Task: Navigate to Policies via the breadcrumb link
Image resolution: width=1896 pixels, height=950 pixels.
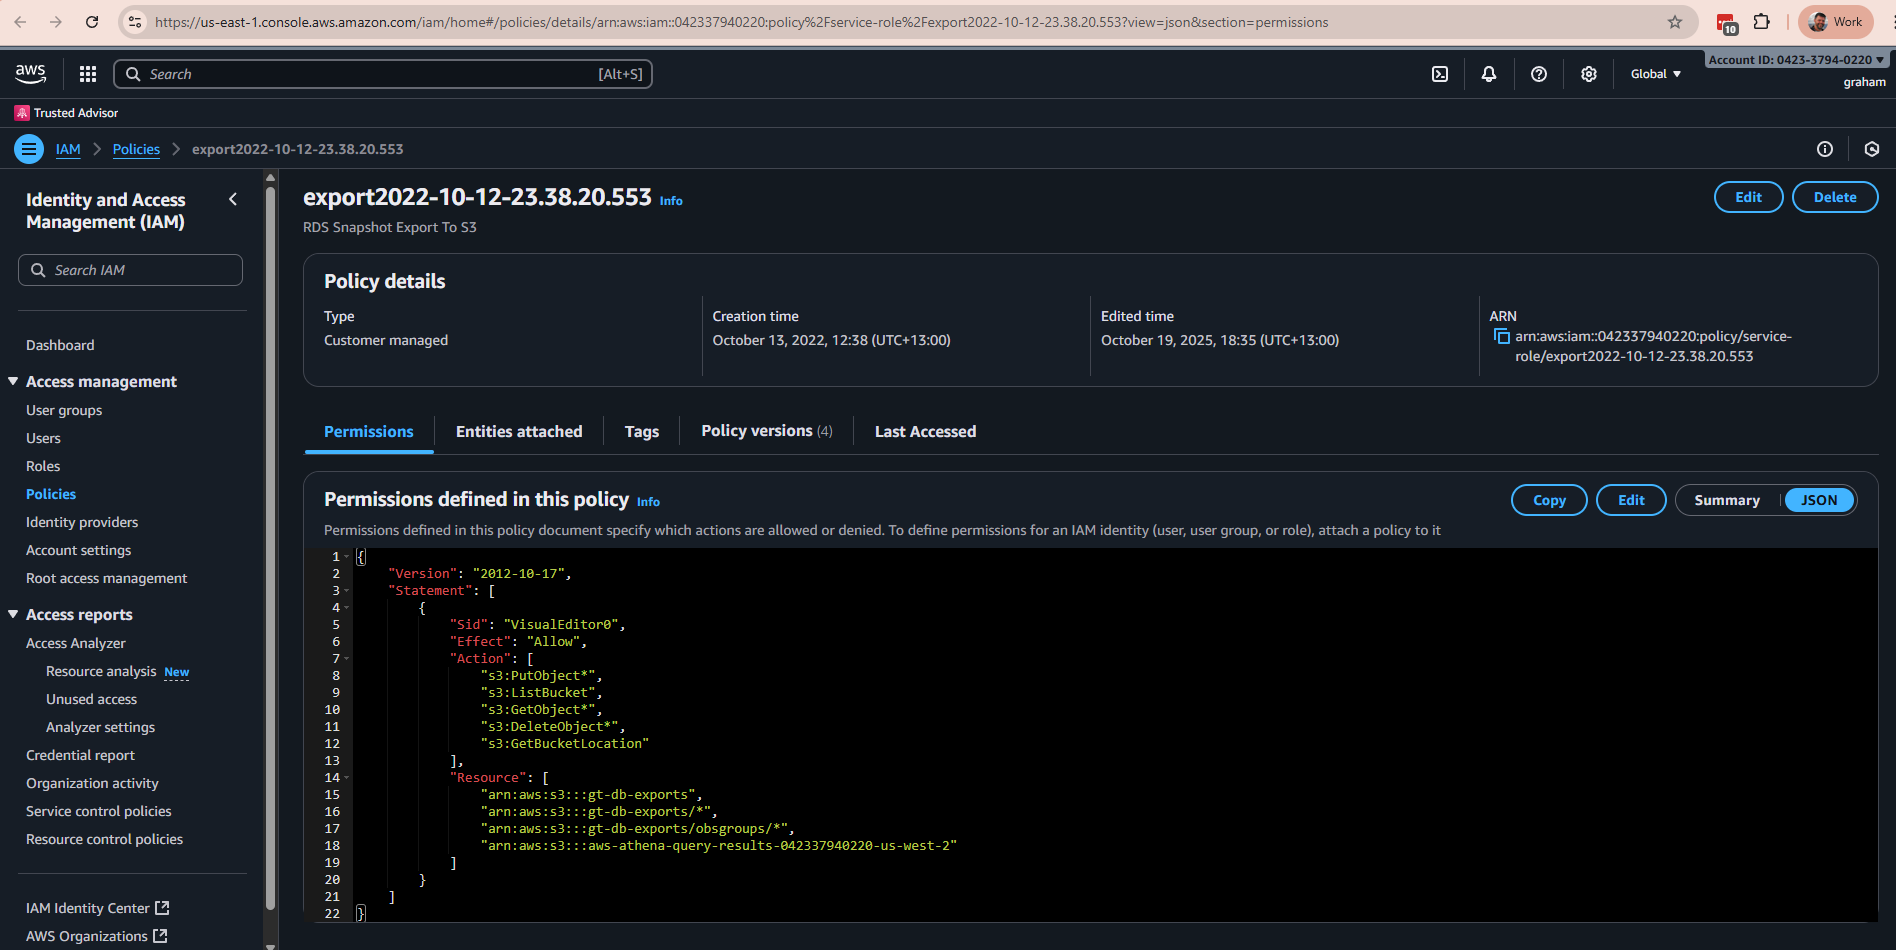Action: point(136,148)
